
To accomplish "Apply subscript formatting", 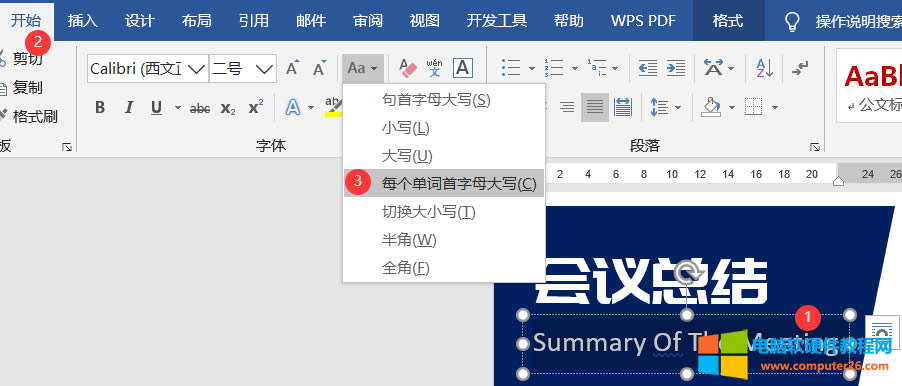I will (x=228, y=108).
